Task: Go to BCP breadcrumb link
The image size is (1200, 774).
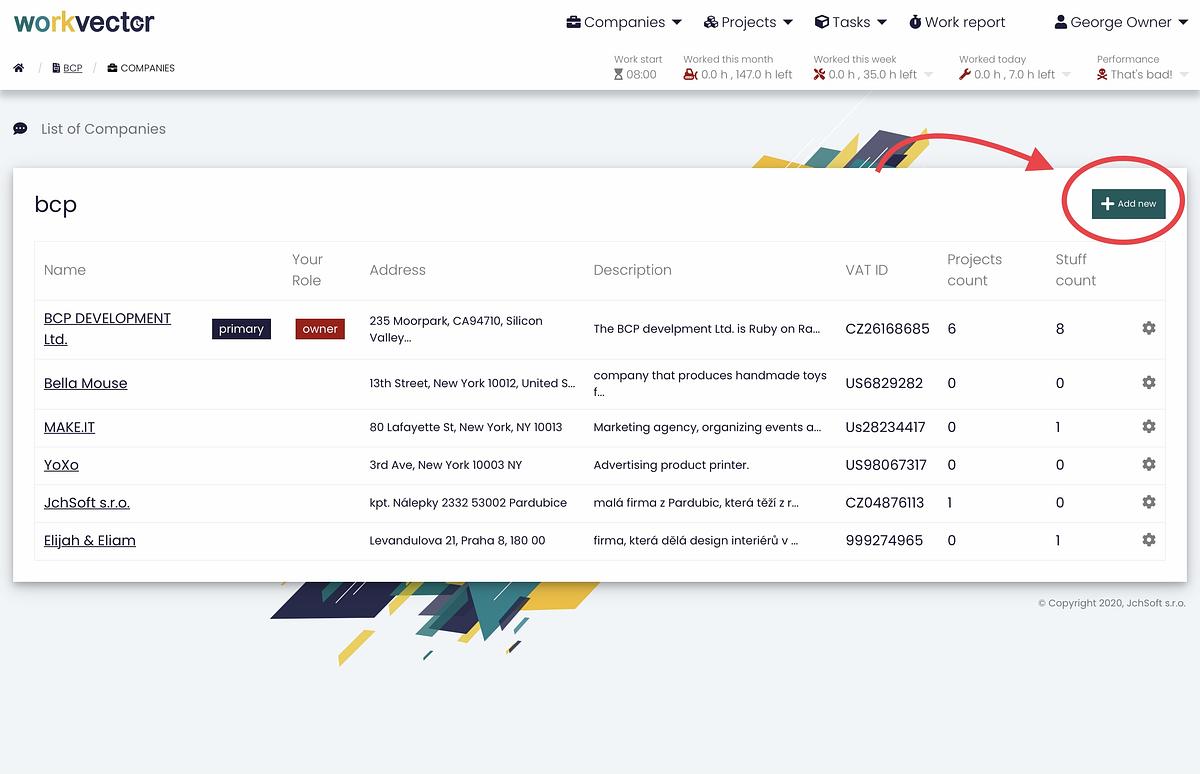Action: pyautogui.click(x=72, y=68)
